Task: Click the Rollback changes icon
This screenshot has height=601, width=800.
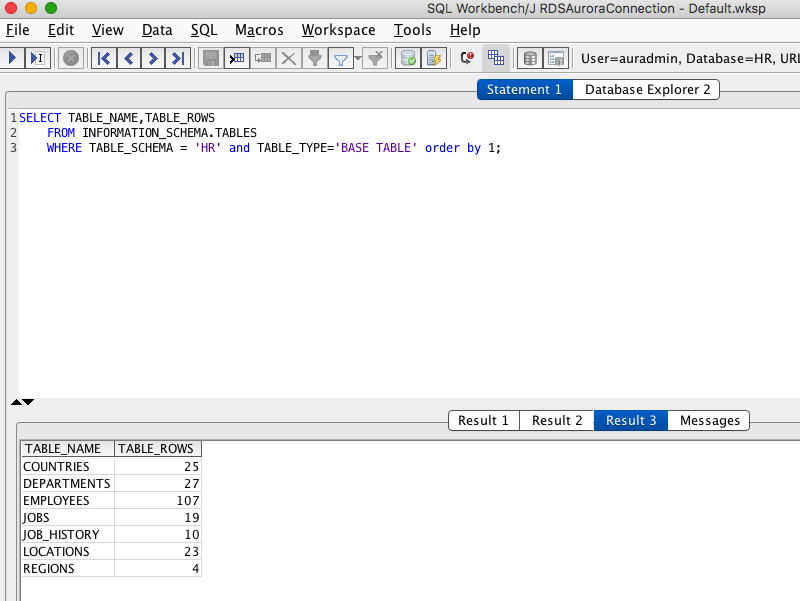Action: (433, 58)
